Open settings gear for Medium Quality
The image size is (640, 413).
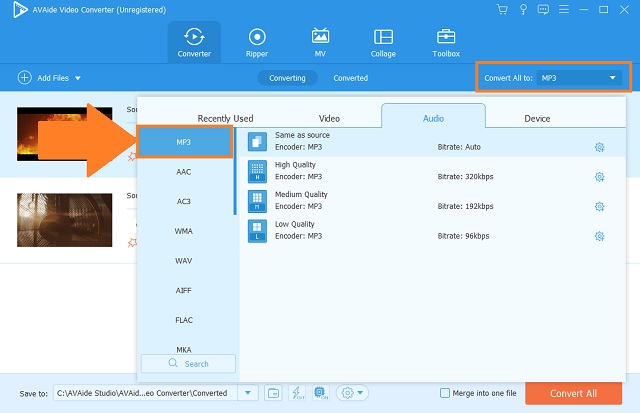599,206
